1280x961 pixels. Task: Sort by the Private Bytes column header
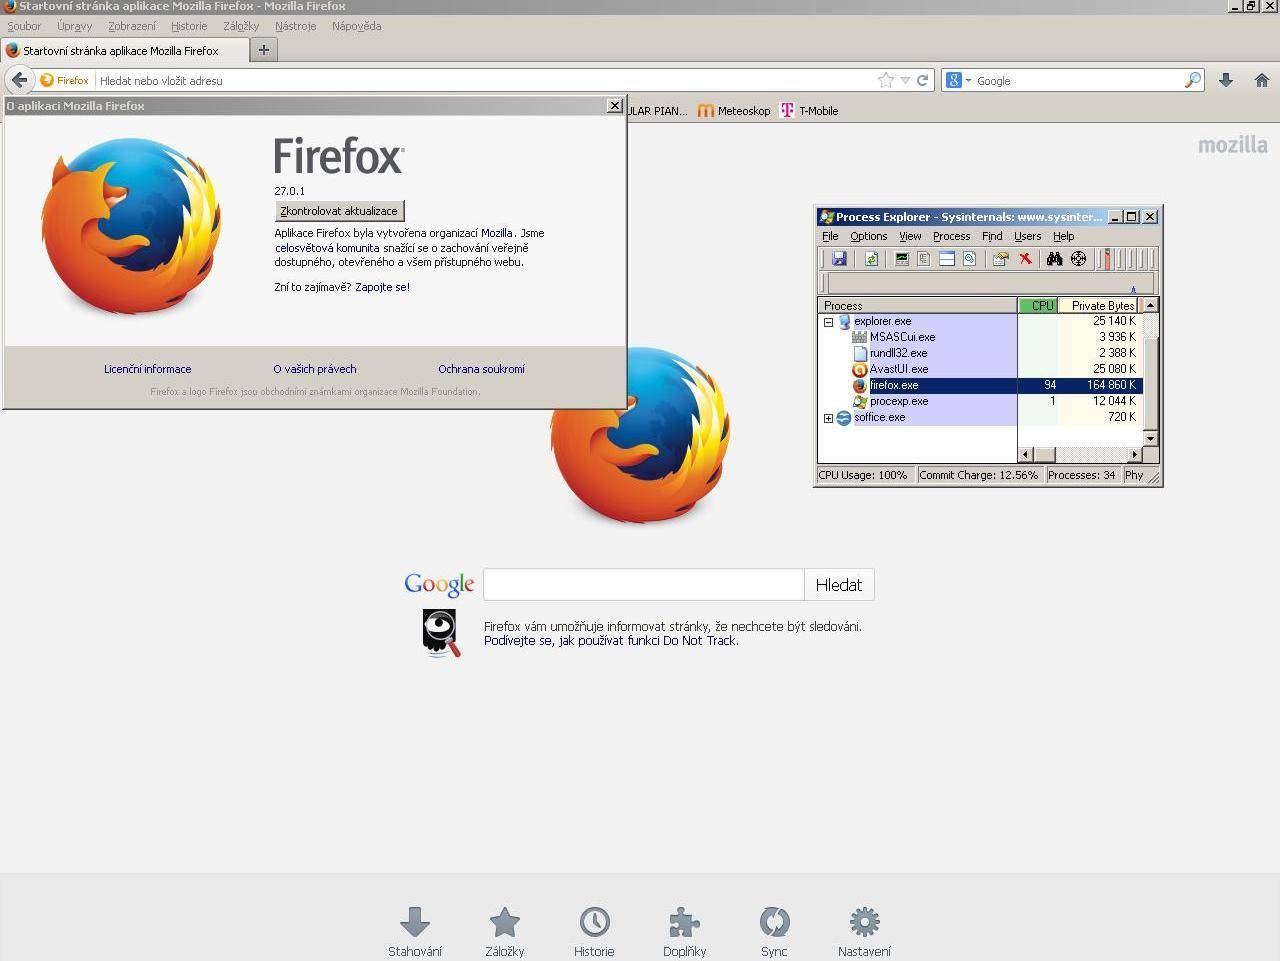pos(1099,305)
